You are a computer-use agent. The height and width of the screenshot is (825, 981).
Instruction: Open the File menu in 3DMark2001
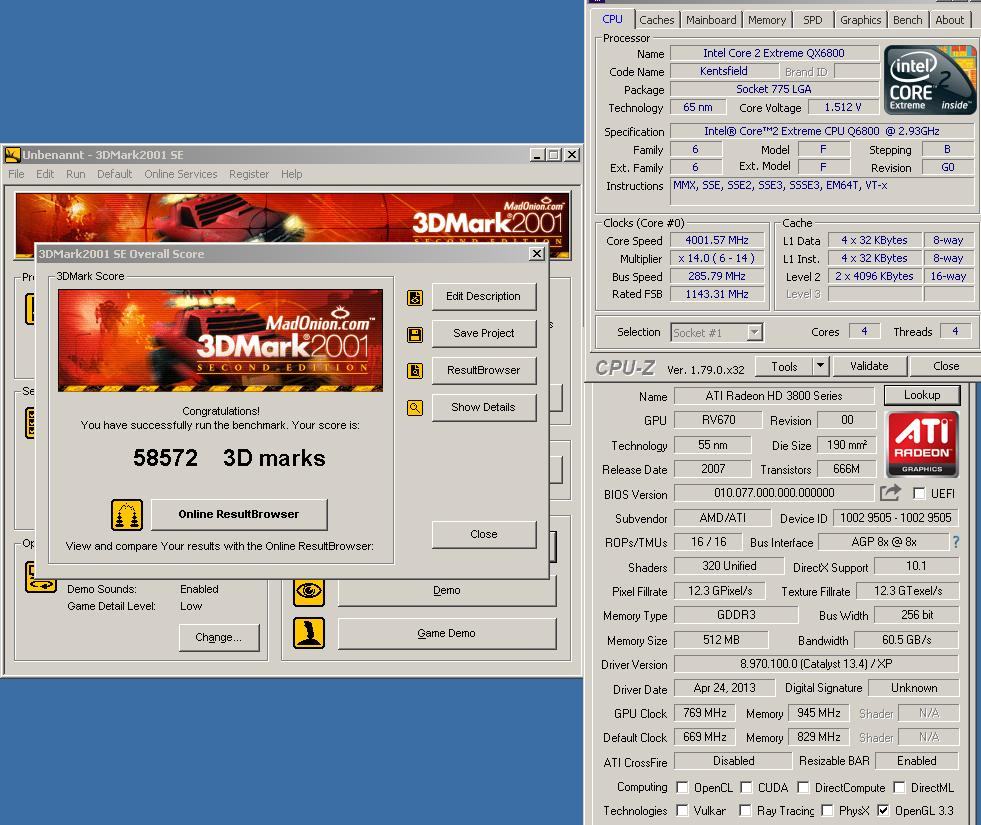pyautogui.click(x=16, y=174)
